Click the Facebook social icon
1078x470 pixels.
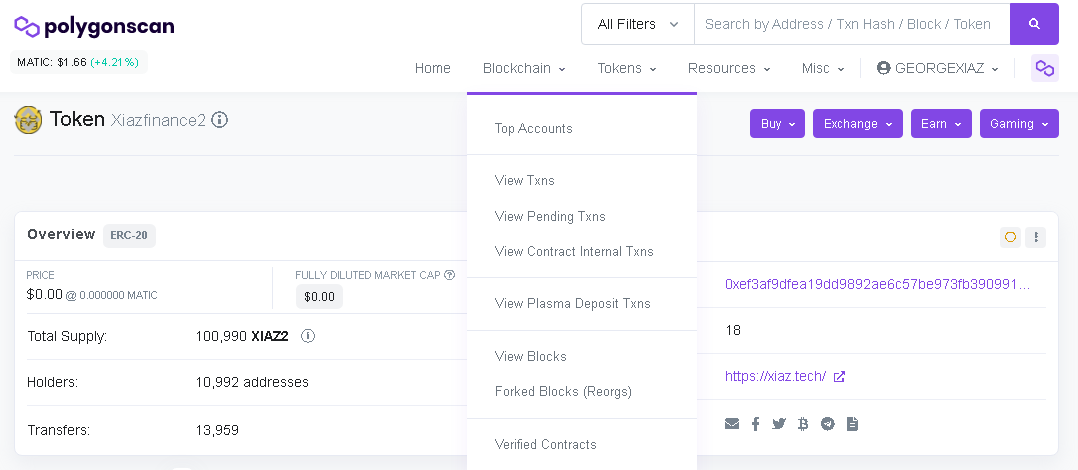coord(755,424)
